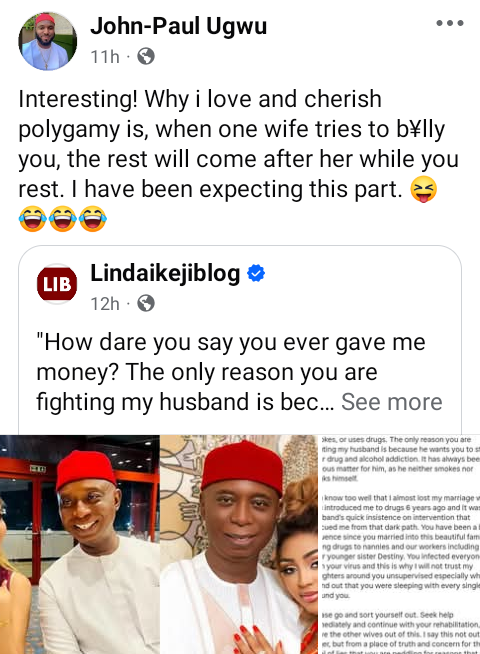Open the three-dot post options menu
480x654 pixels.
coord(450,23)
